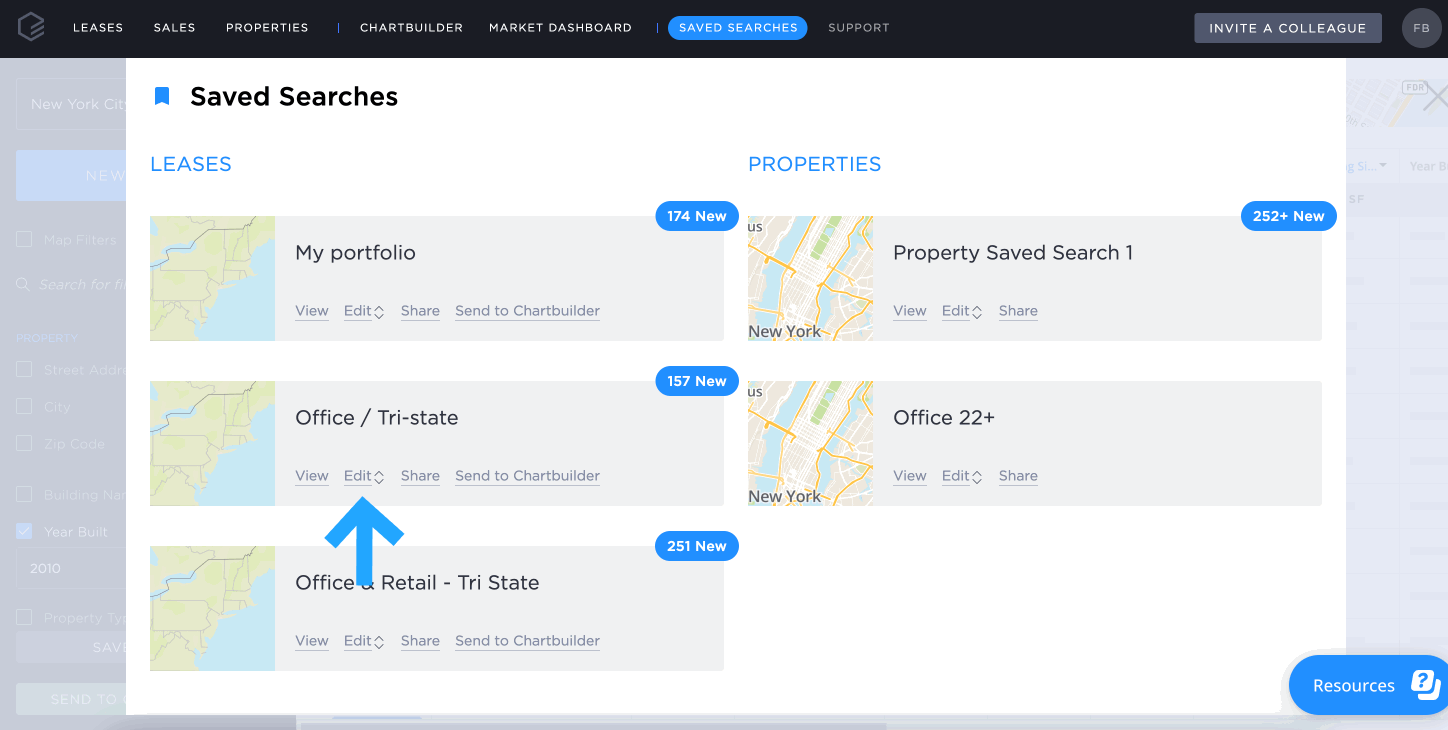The height and width of the screenshot is (730, 1448).
Task: Expand Edit dropdown for Office & Retail - Tri State
Action: tap(364, 641)
